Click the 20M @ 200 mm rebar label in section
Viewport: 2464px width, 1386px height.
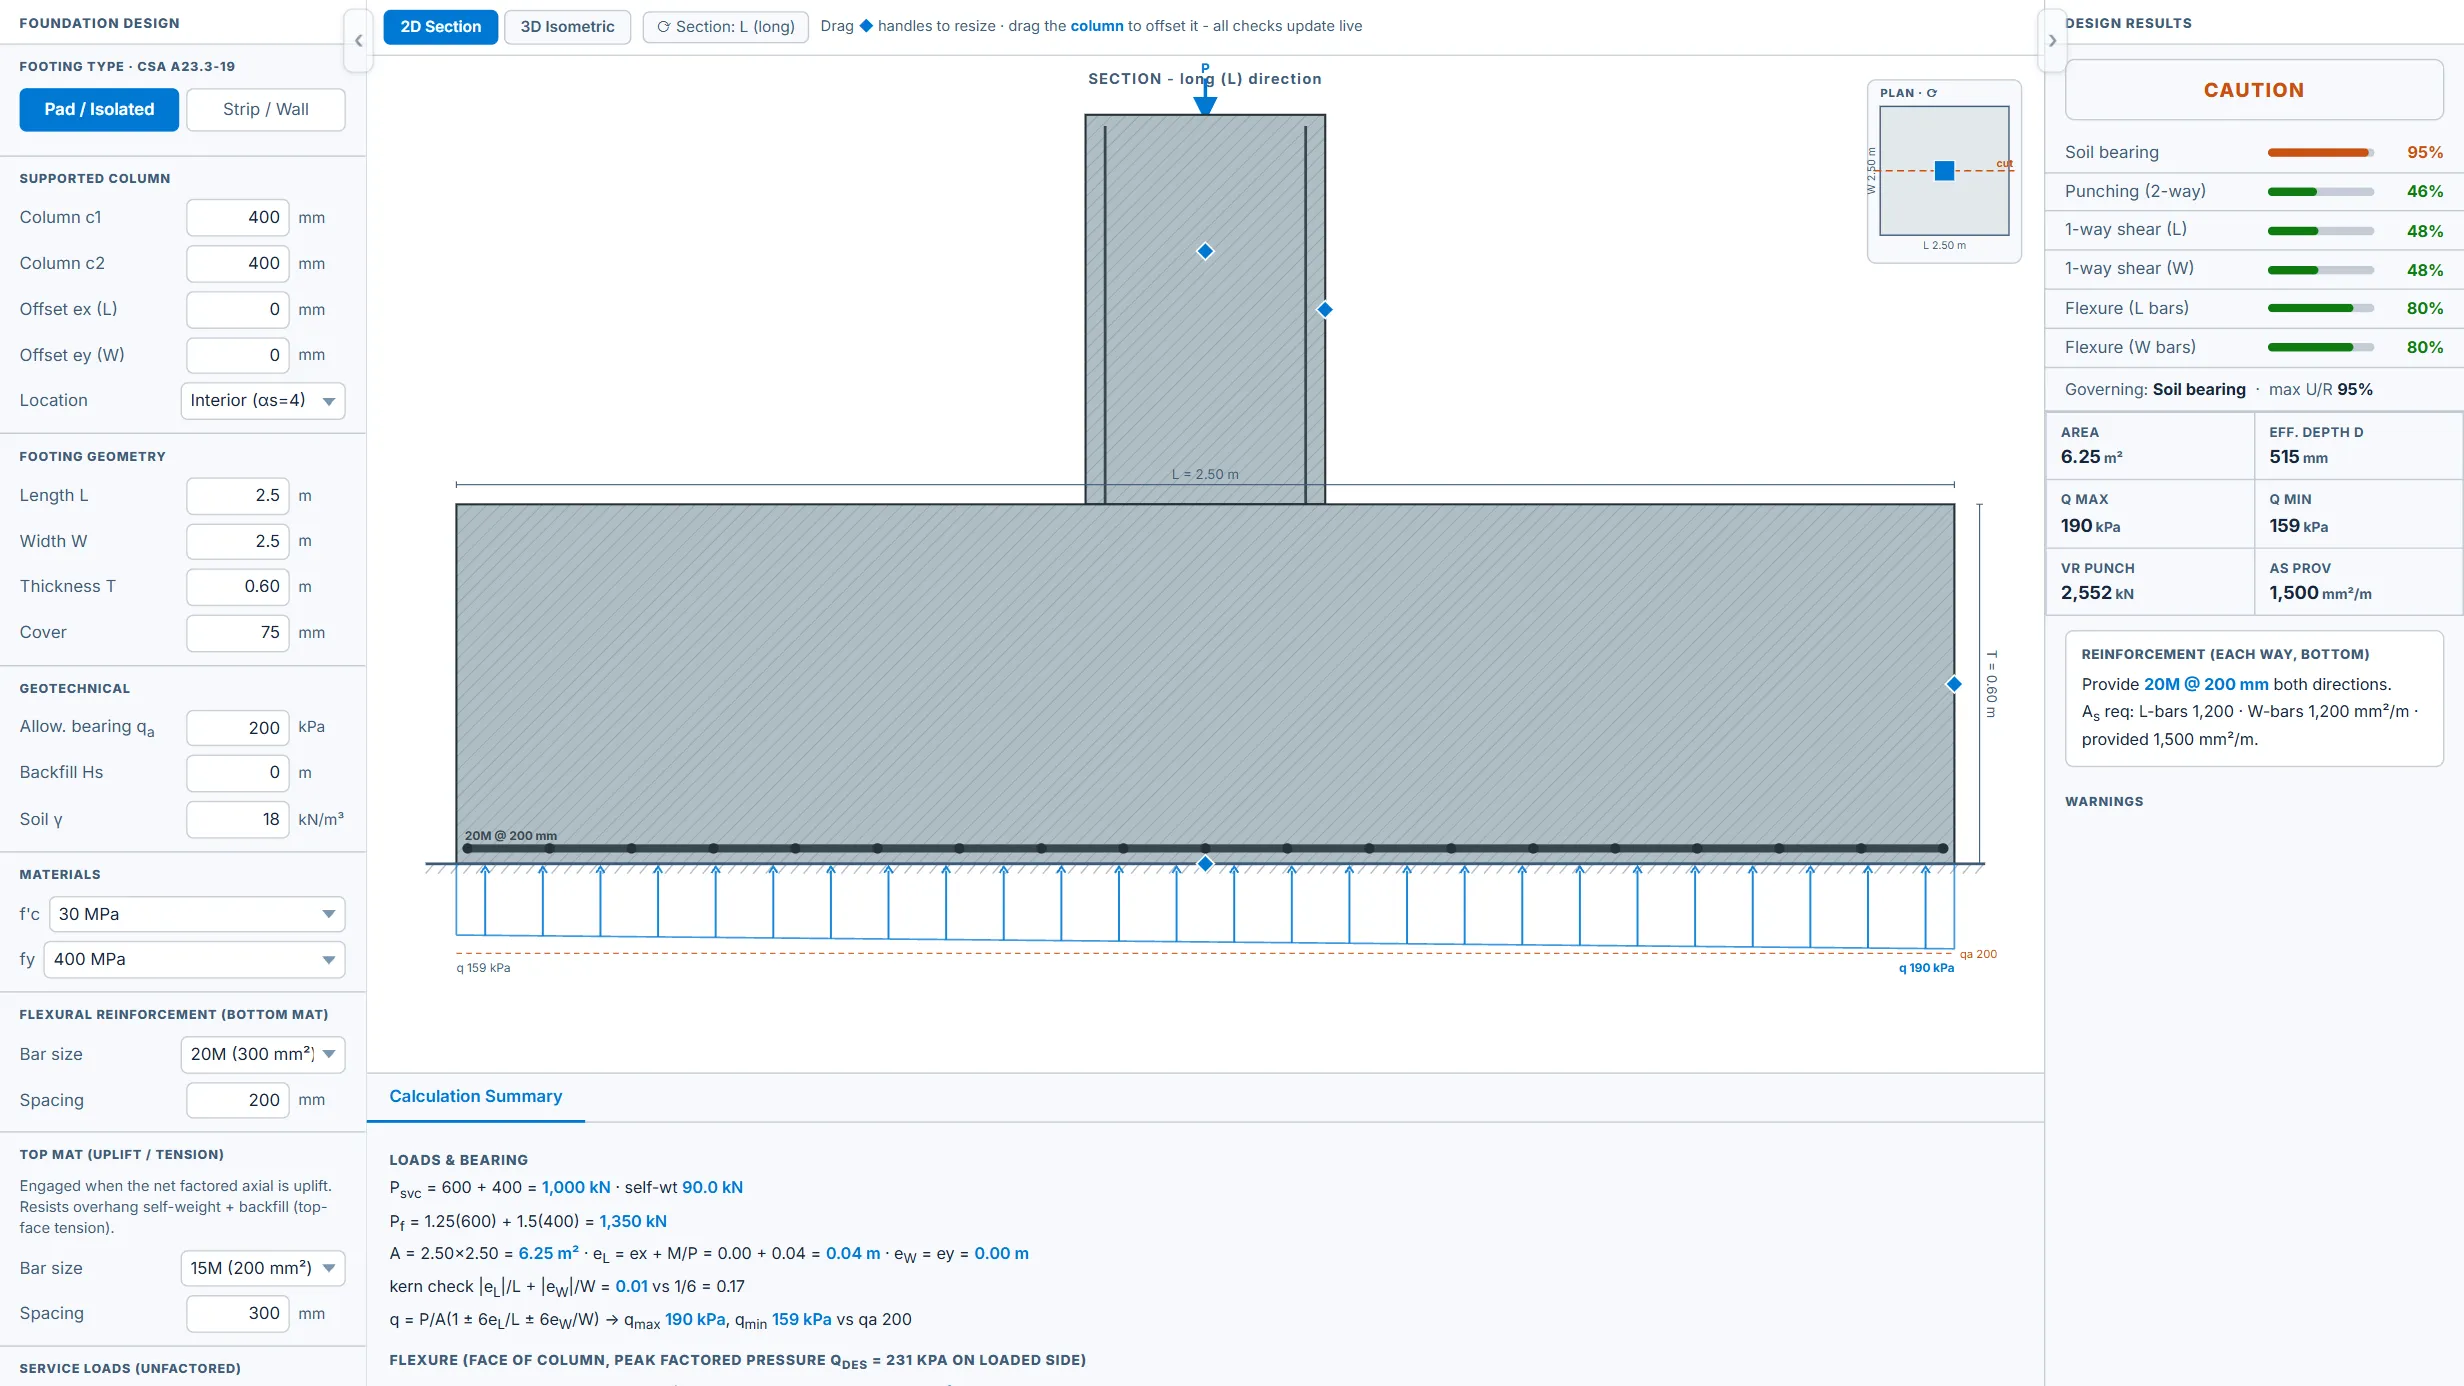click(511, 836)
